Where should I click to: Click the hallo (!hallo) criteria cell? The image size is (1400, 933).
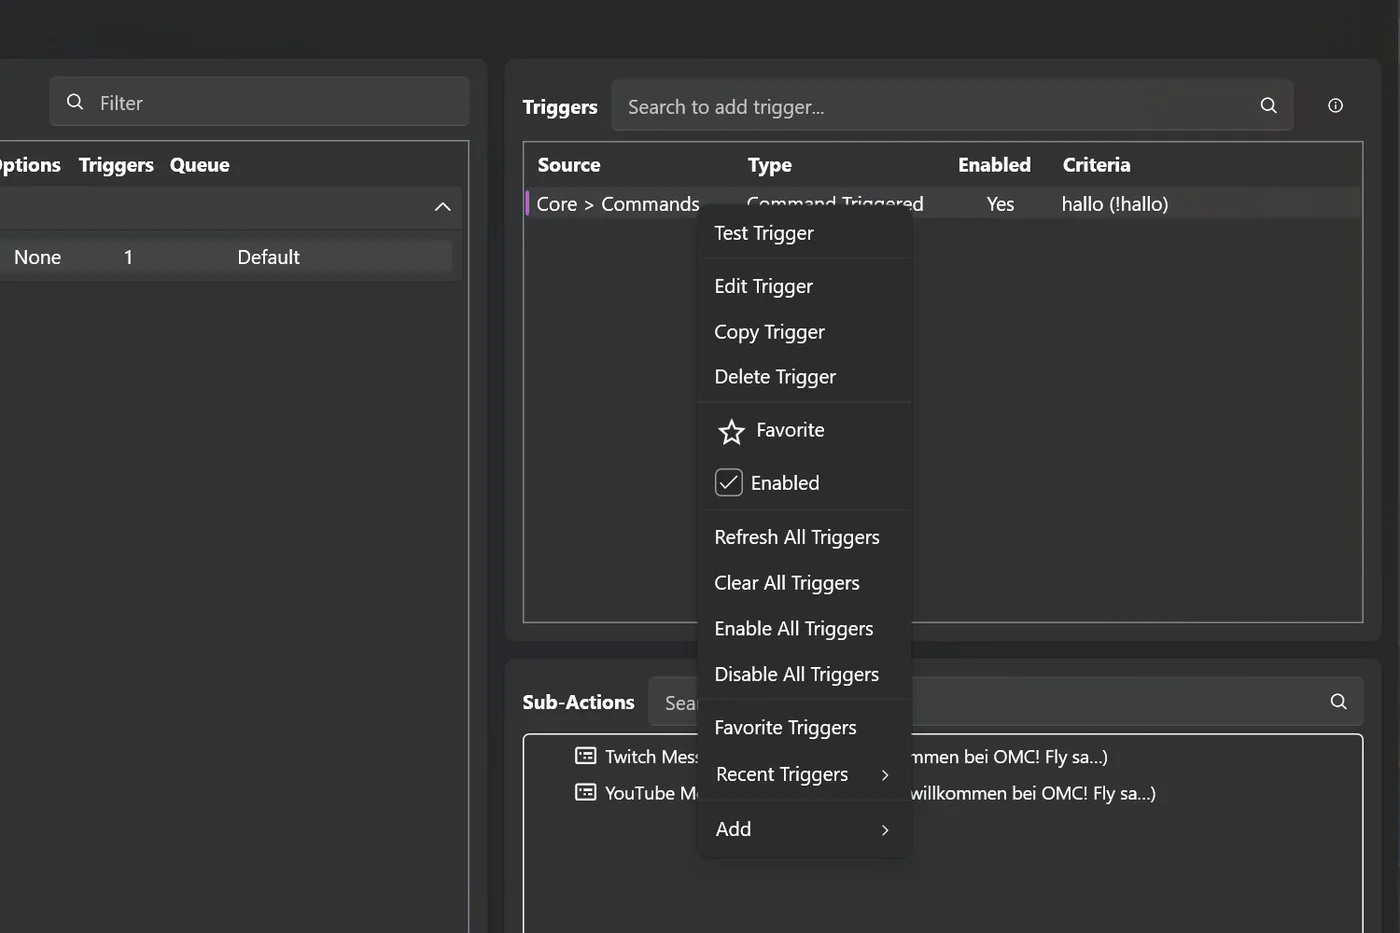pyautogui.click(x=1115, y=204)
